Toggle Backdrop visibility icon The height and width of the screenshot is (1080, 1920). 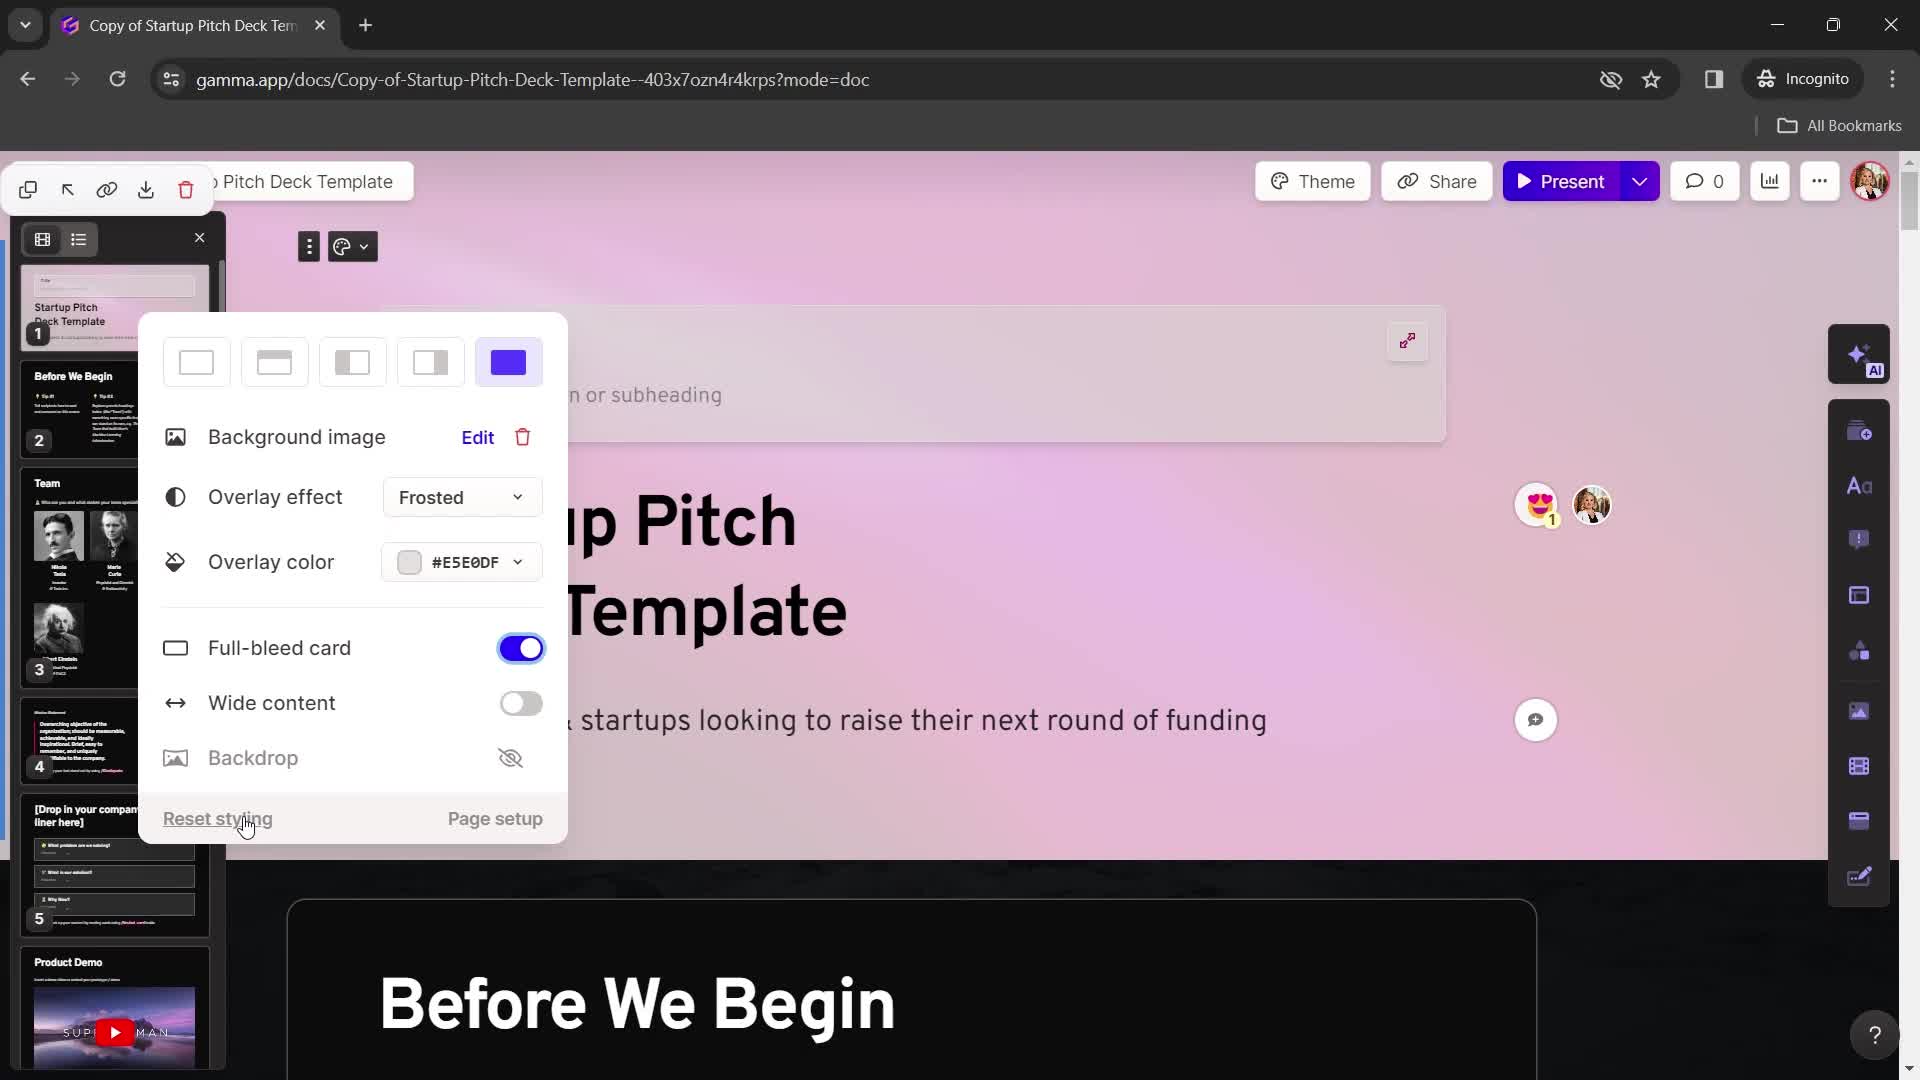click(512, 757)
